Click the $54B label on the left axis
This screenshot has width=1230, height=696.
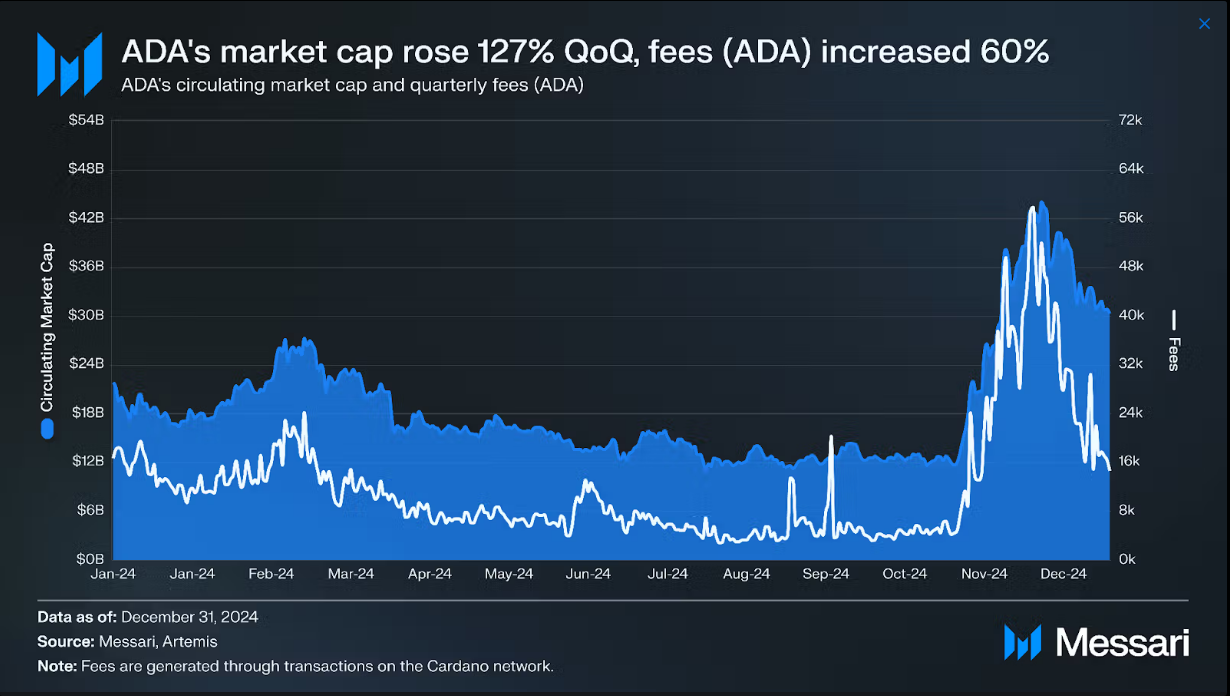coord(86,120)
